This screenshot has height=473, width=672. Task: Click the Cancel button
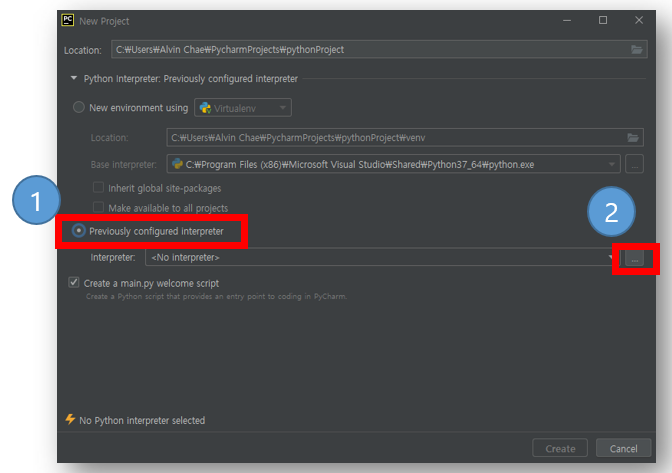click(x=624, y=449)
